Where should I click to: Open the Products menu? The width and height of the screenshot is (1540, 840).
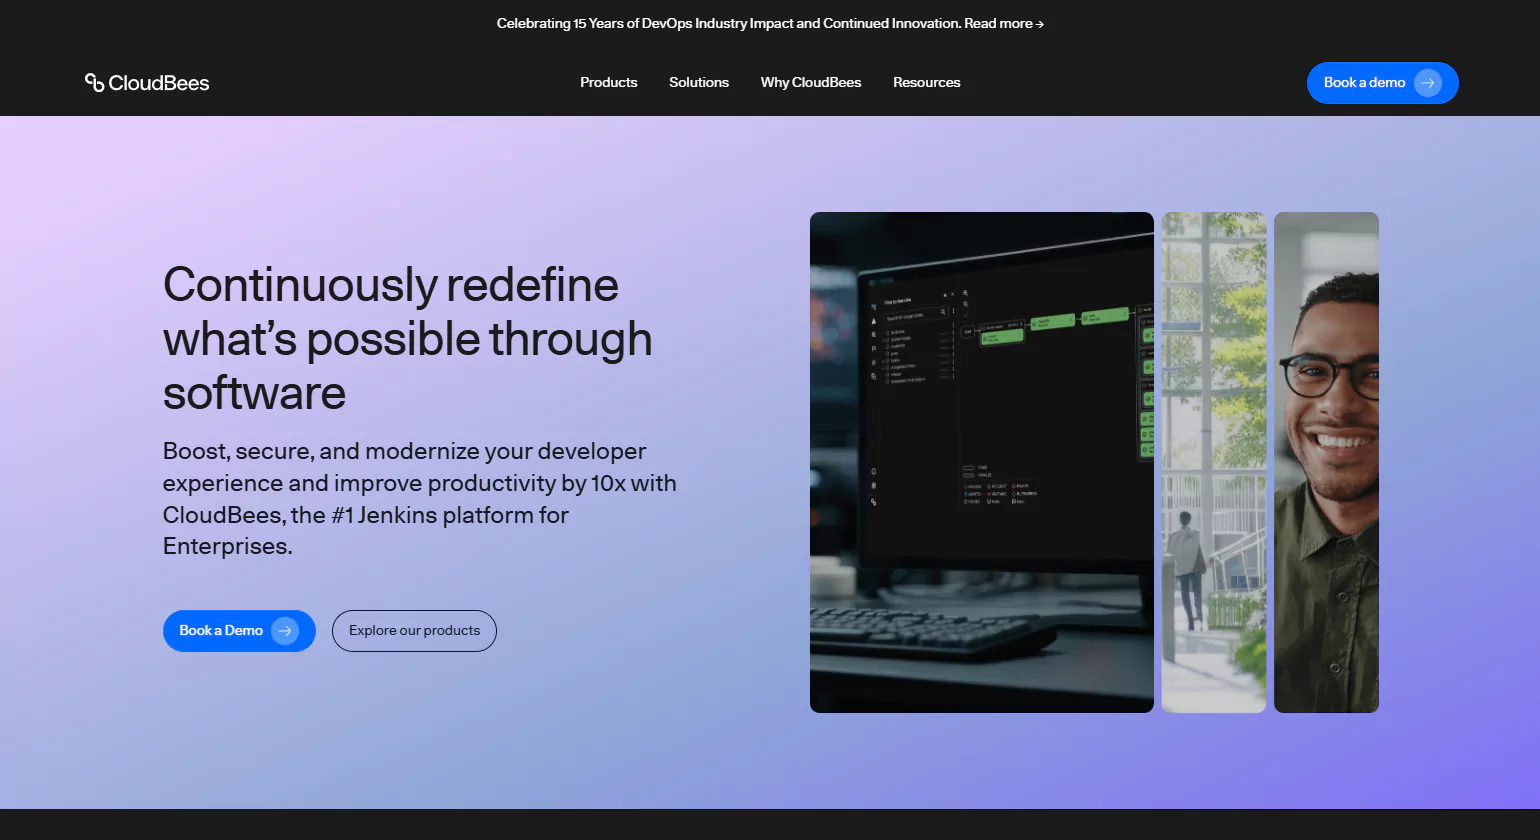coord(608,83)
